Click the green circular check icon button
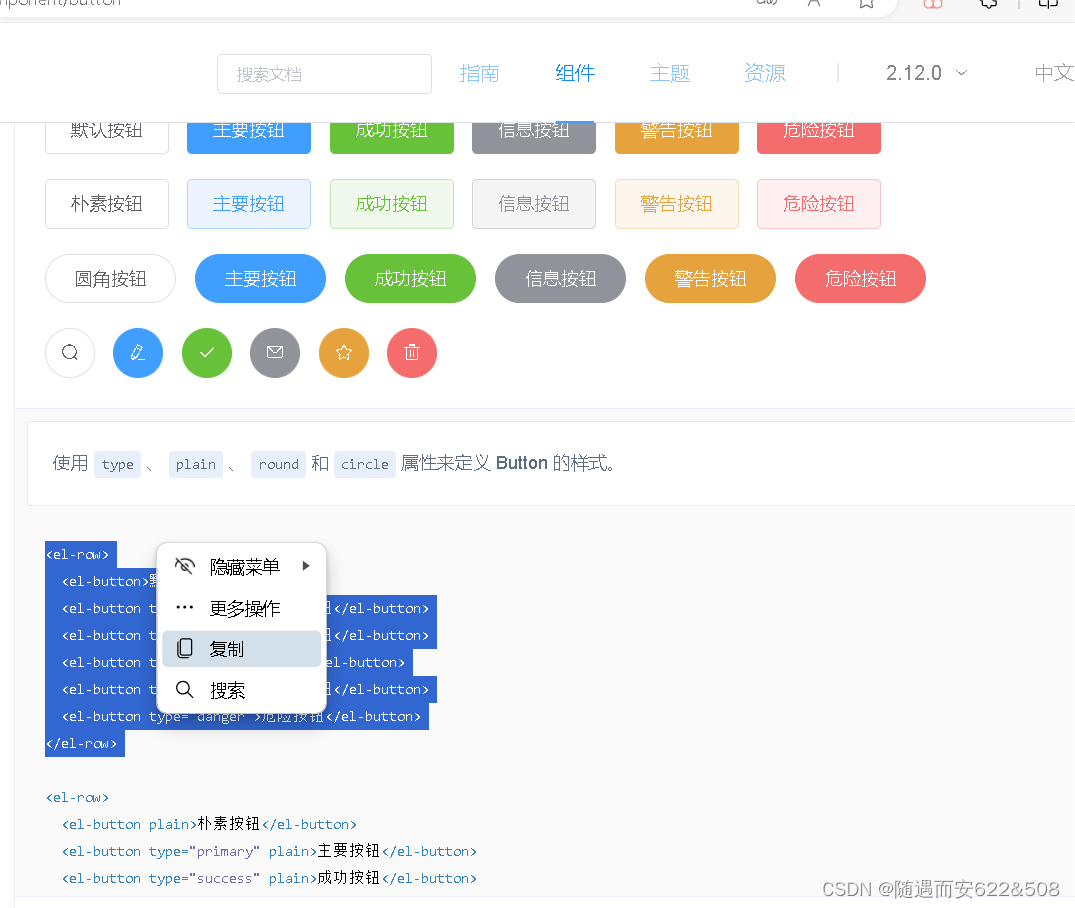Image resolution: width=1075 pixels, height=908 pixels. 206,352
